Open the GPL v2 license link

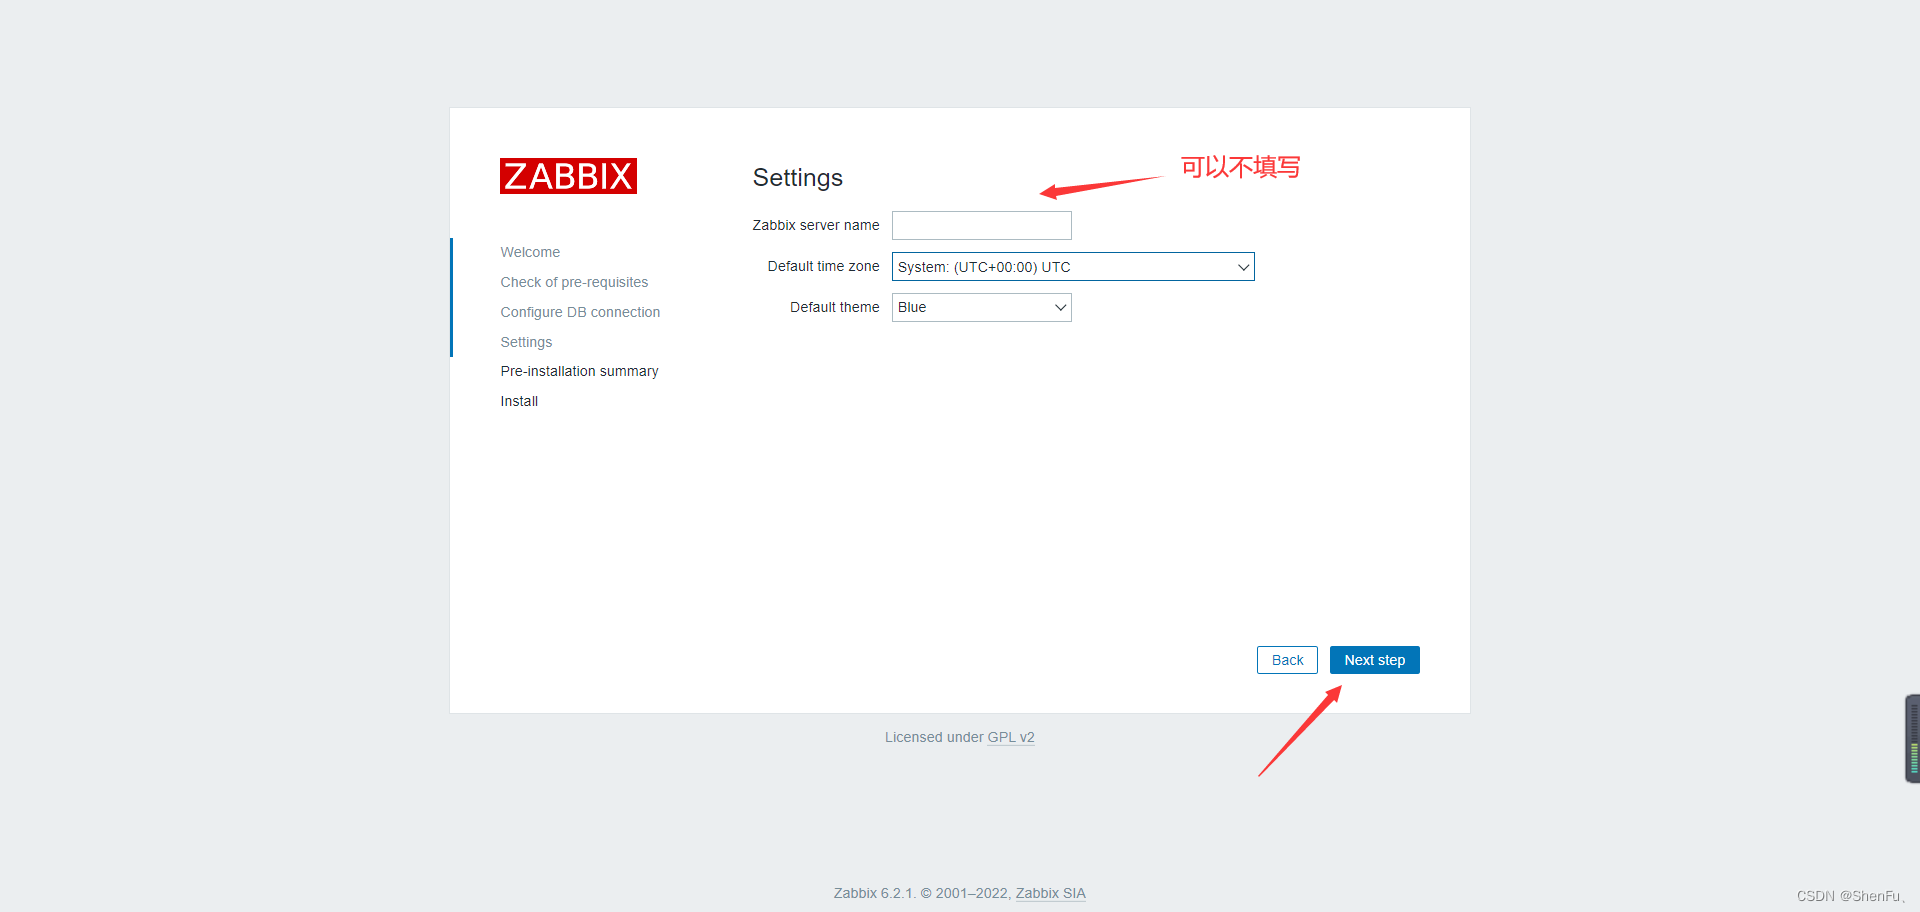(x=1011, y=737)
